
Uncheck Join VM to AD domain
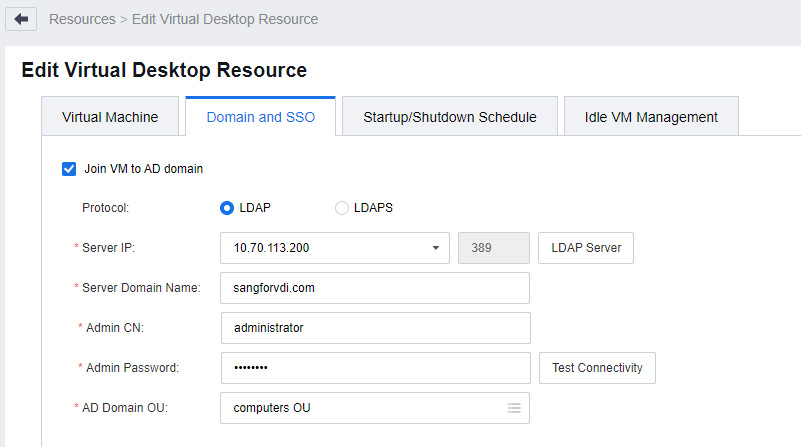point(69,169)
